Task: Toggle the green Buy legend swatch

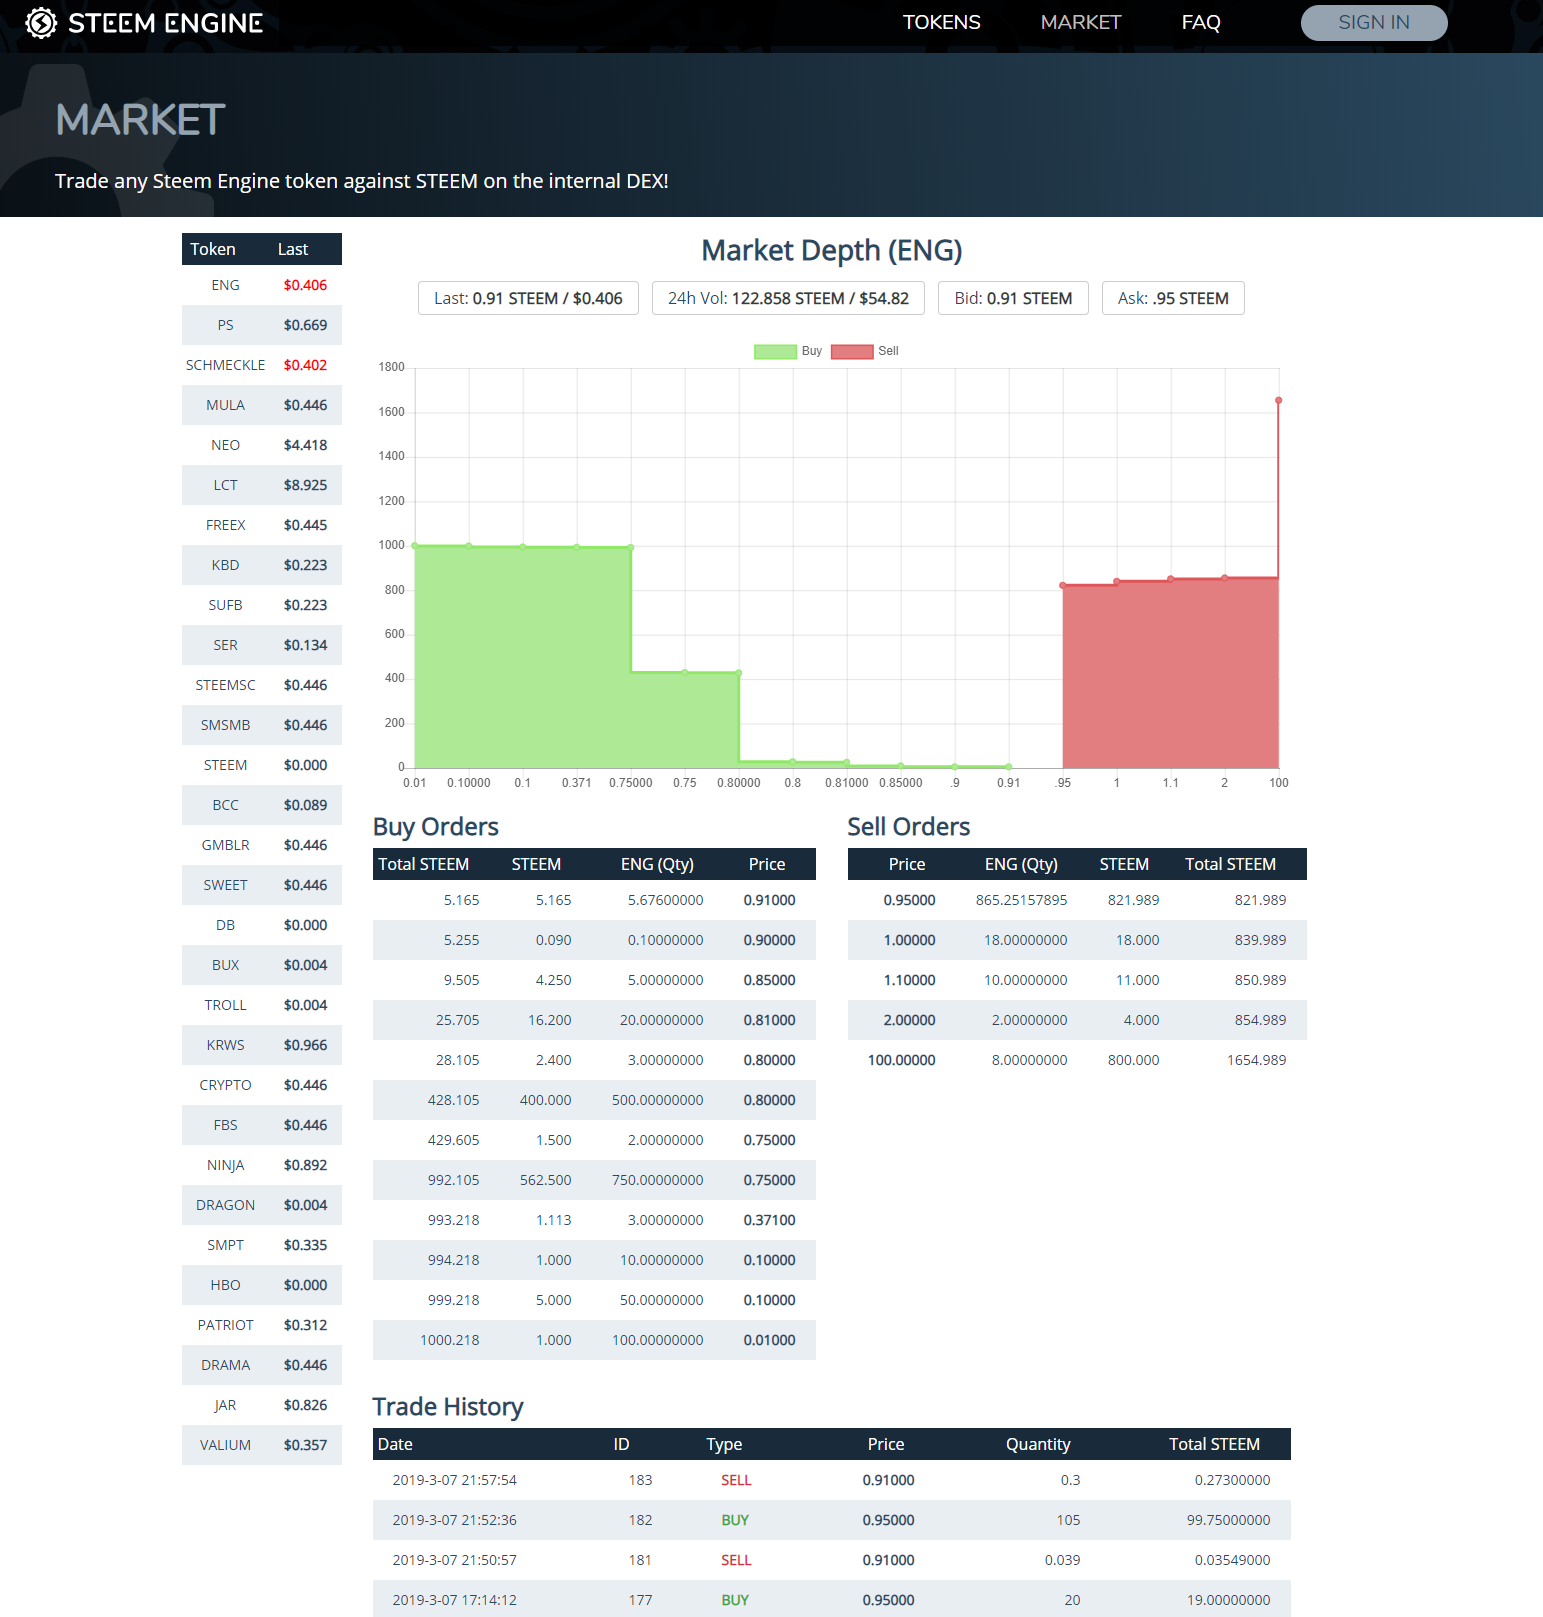Action: click(x=775, y=351)
